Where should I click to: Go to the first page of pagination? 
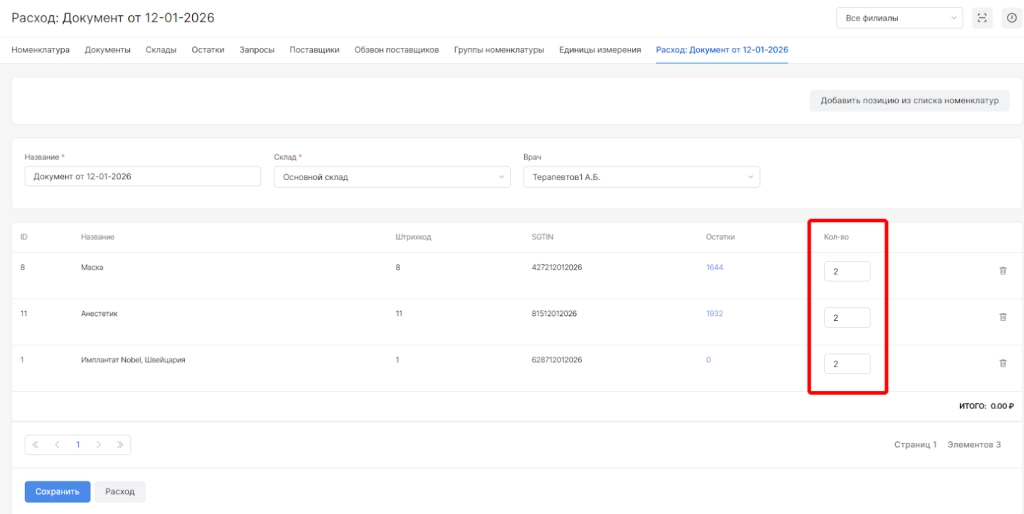tap(37, 445)
